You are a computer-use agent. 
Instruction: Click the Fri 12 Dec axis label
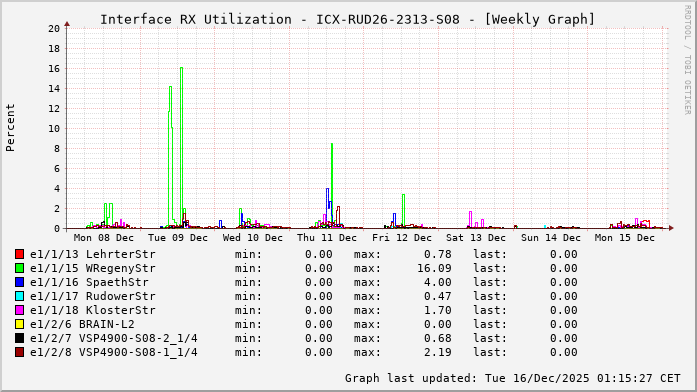(x=402, y=238)
